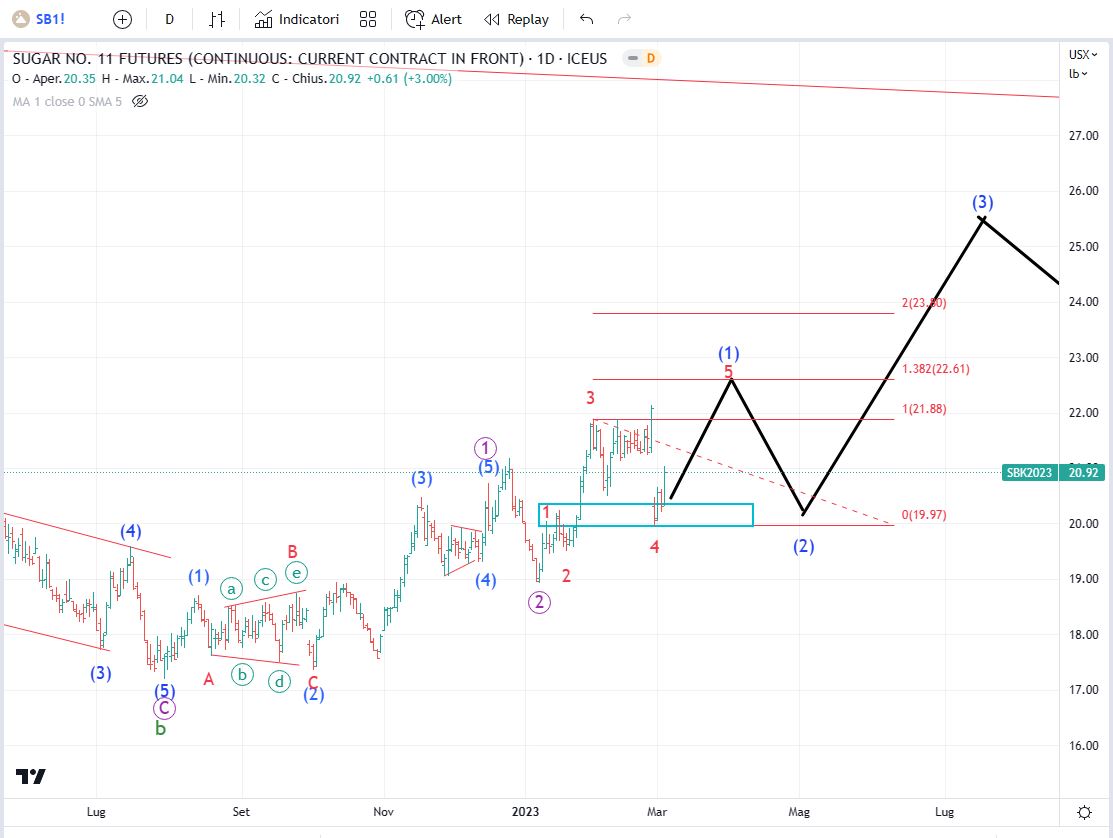The width and height of the screenshot is (1113, 838).
Task: Select the 1(21.88) Fibonacci level label
Action: point(924,409)
